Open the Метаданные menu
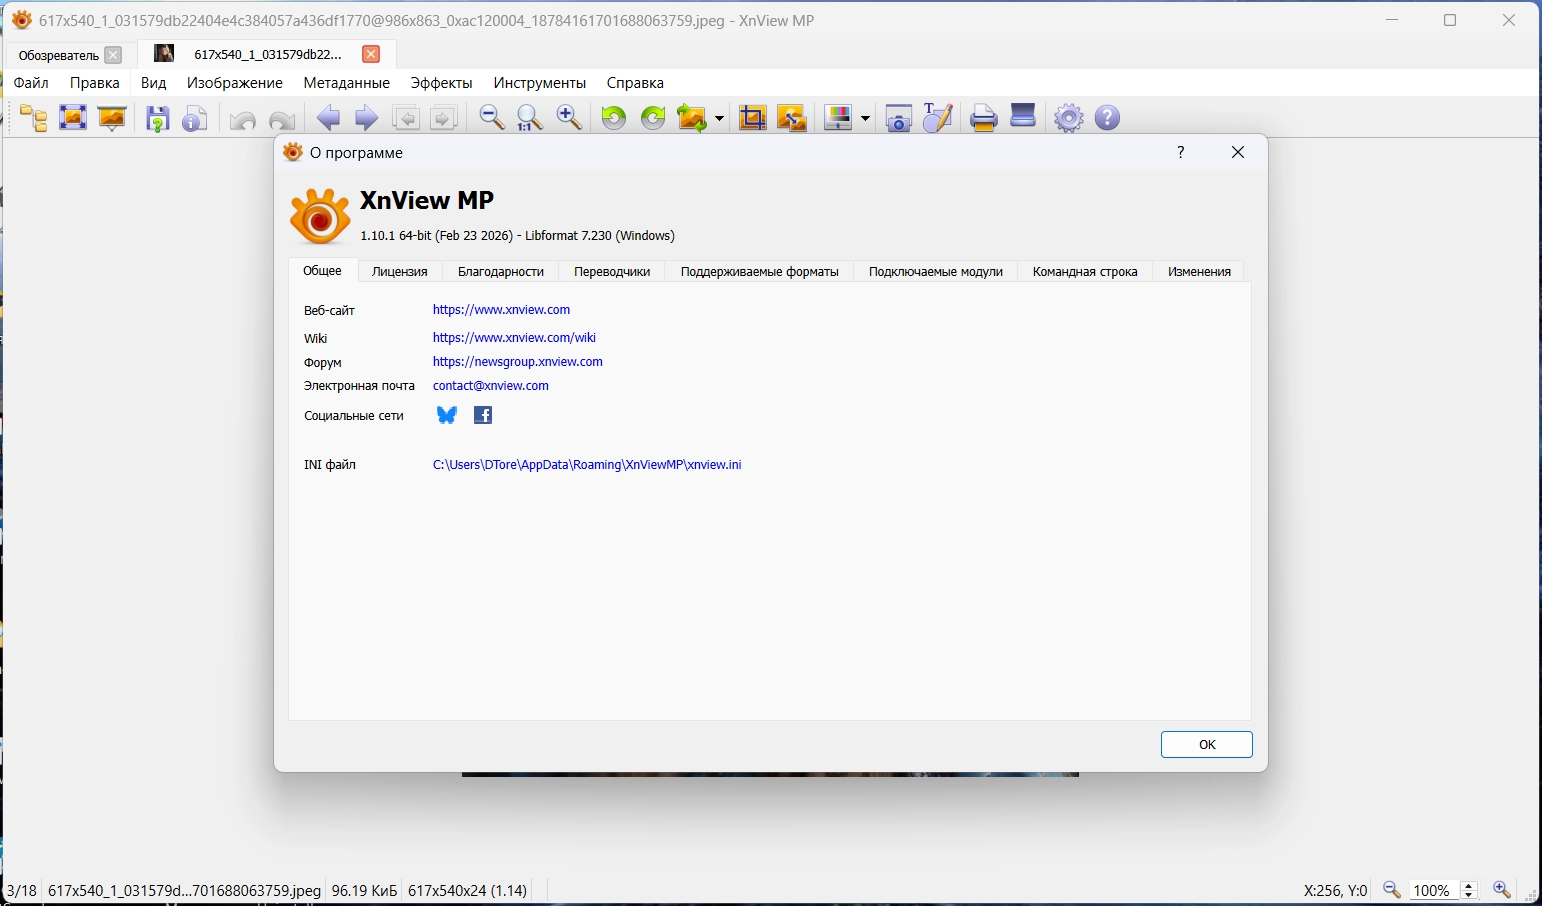This screenshot has height=906, width=1542. pyautogui.click(x=347, y=83)
